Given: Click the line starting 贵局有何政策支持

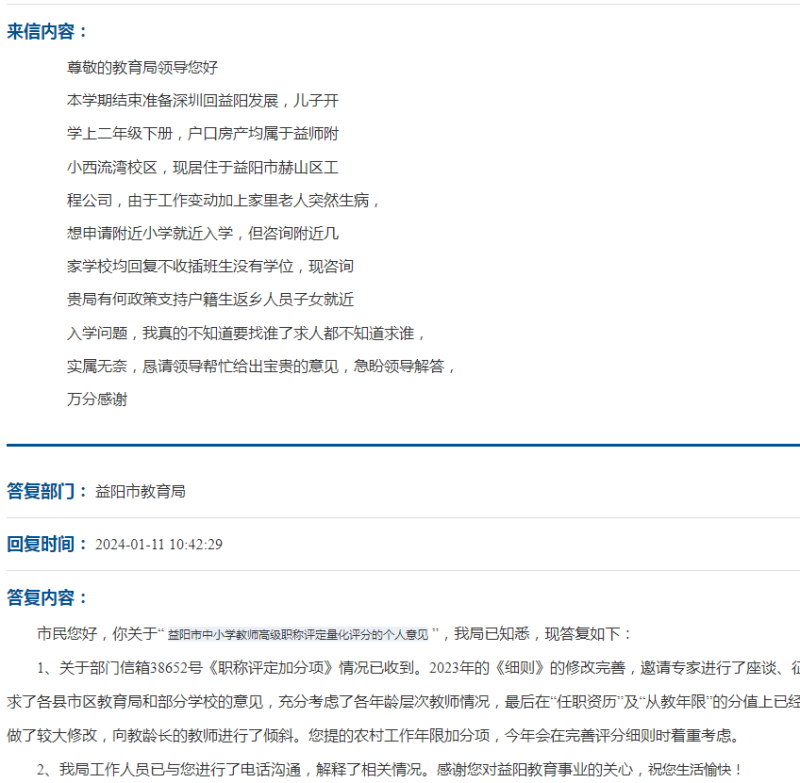Looking at the screenshot, I should click(210, 299).
